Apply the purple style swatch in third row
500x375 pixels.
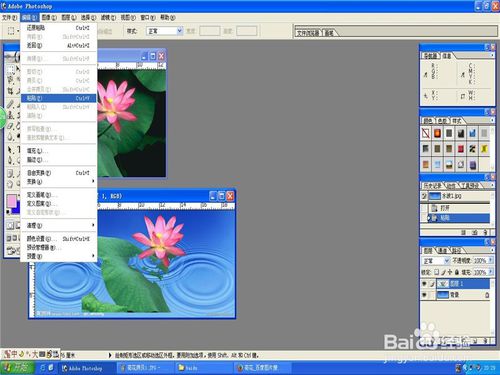tap(472, 164)
